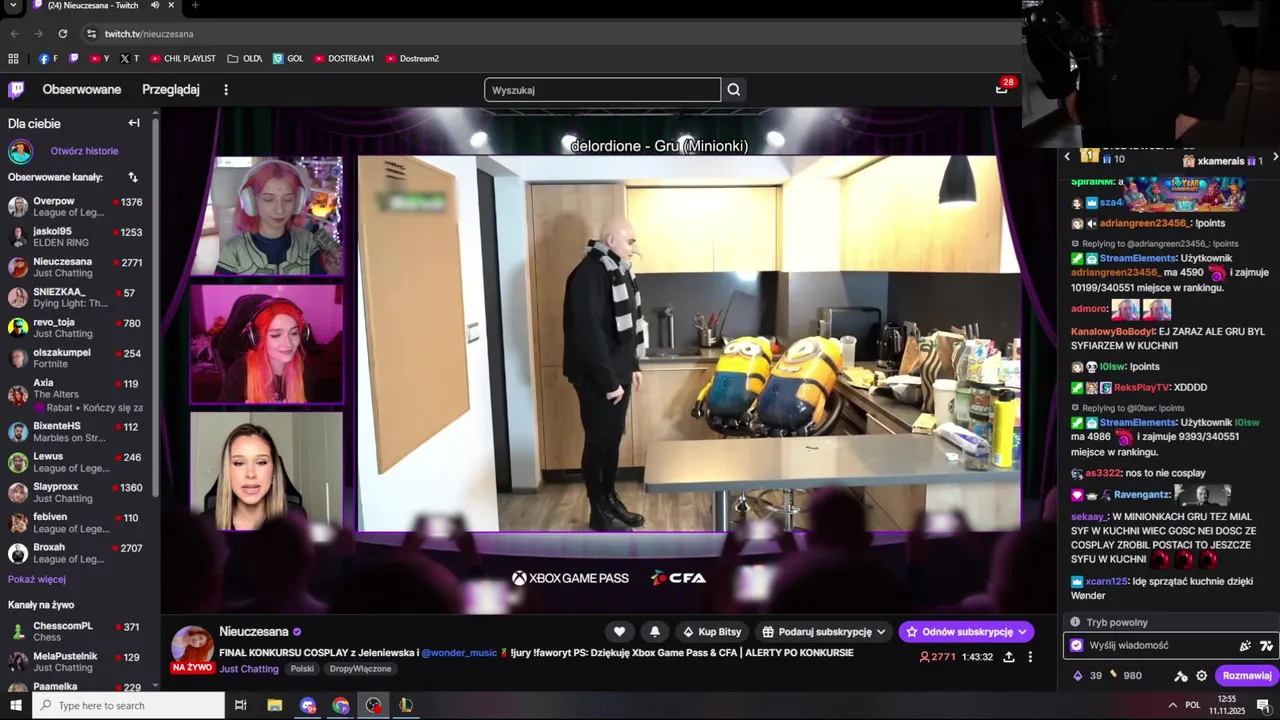
Task: Open the stream three-dot options menu
Action: coord(1030,657)
